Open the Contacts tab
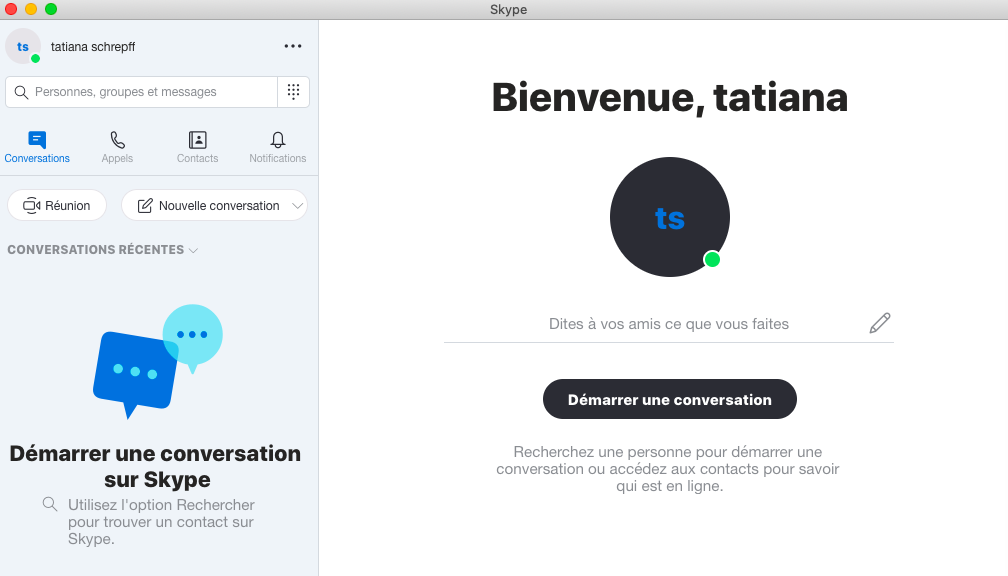 click(197, 147)
